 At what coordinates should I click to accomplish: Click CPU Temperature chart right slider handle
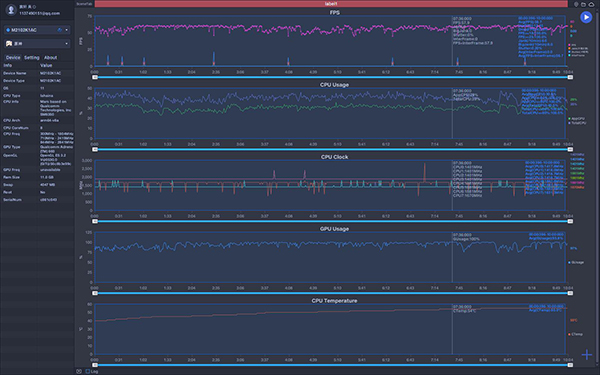point(570,365)
